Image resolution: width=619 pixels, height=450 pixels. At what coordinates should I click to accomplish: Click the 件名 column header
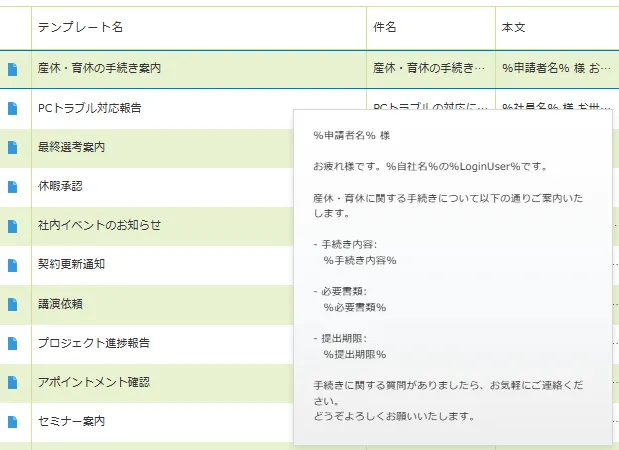pos(385,28)
